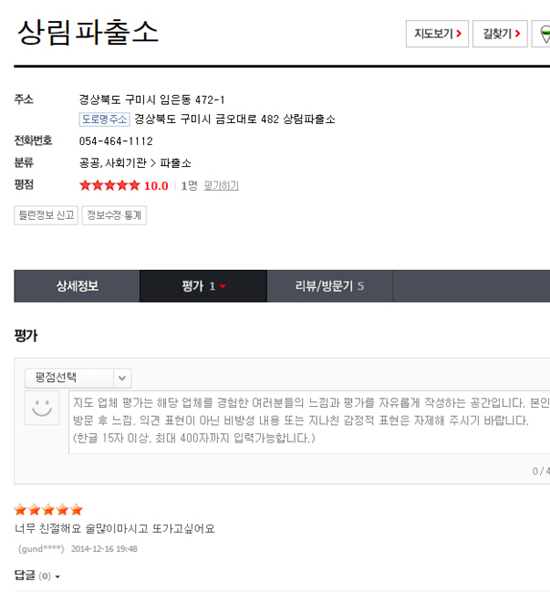The width and height of the screenshot is (550, 602).
Task: Select the 평가 1 tab
Action: click(x=203, y=286)
